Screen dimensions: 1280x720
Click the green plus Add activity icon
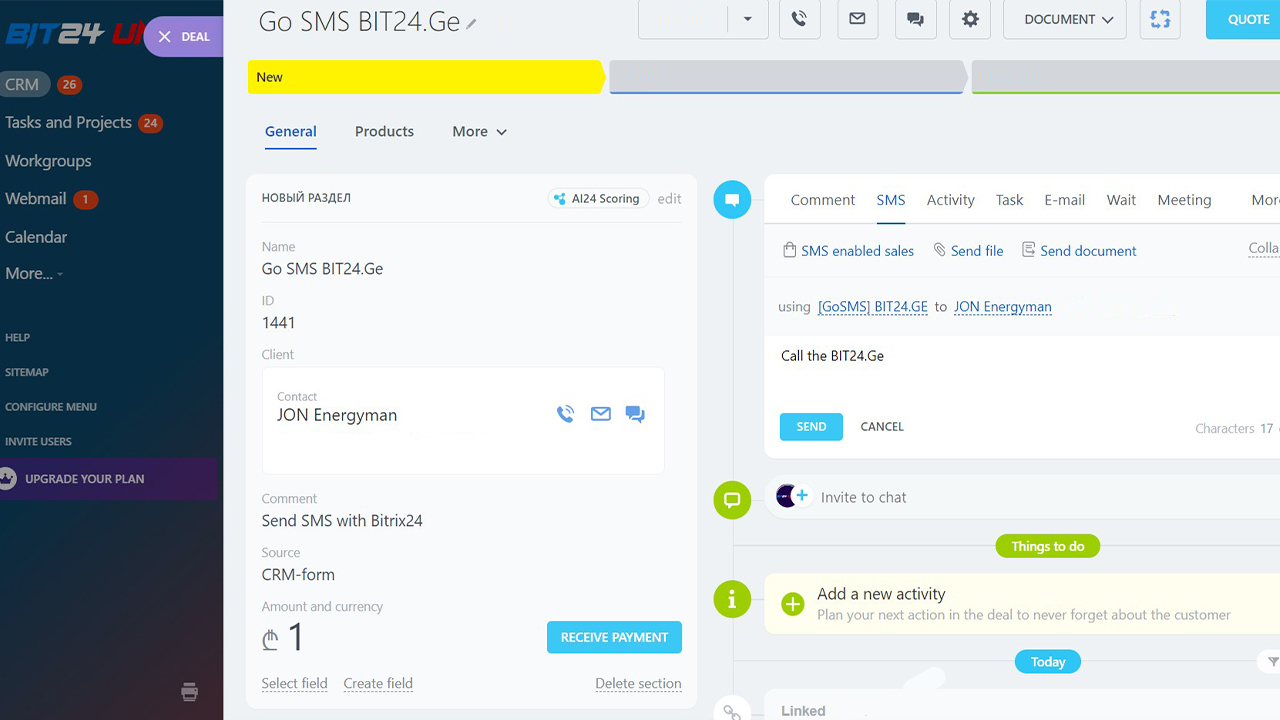793,604
